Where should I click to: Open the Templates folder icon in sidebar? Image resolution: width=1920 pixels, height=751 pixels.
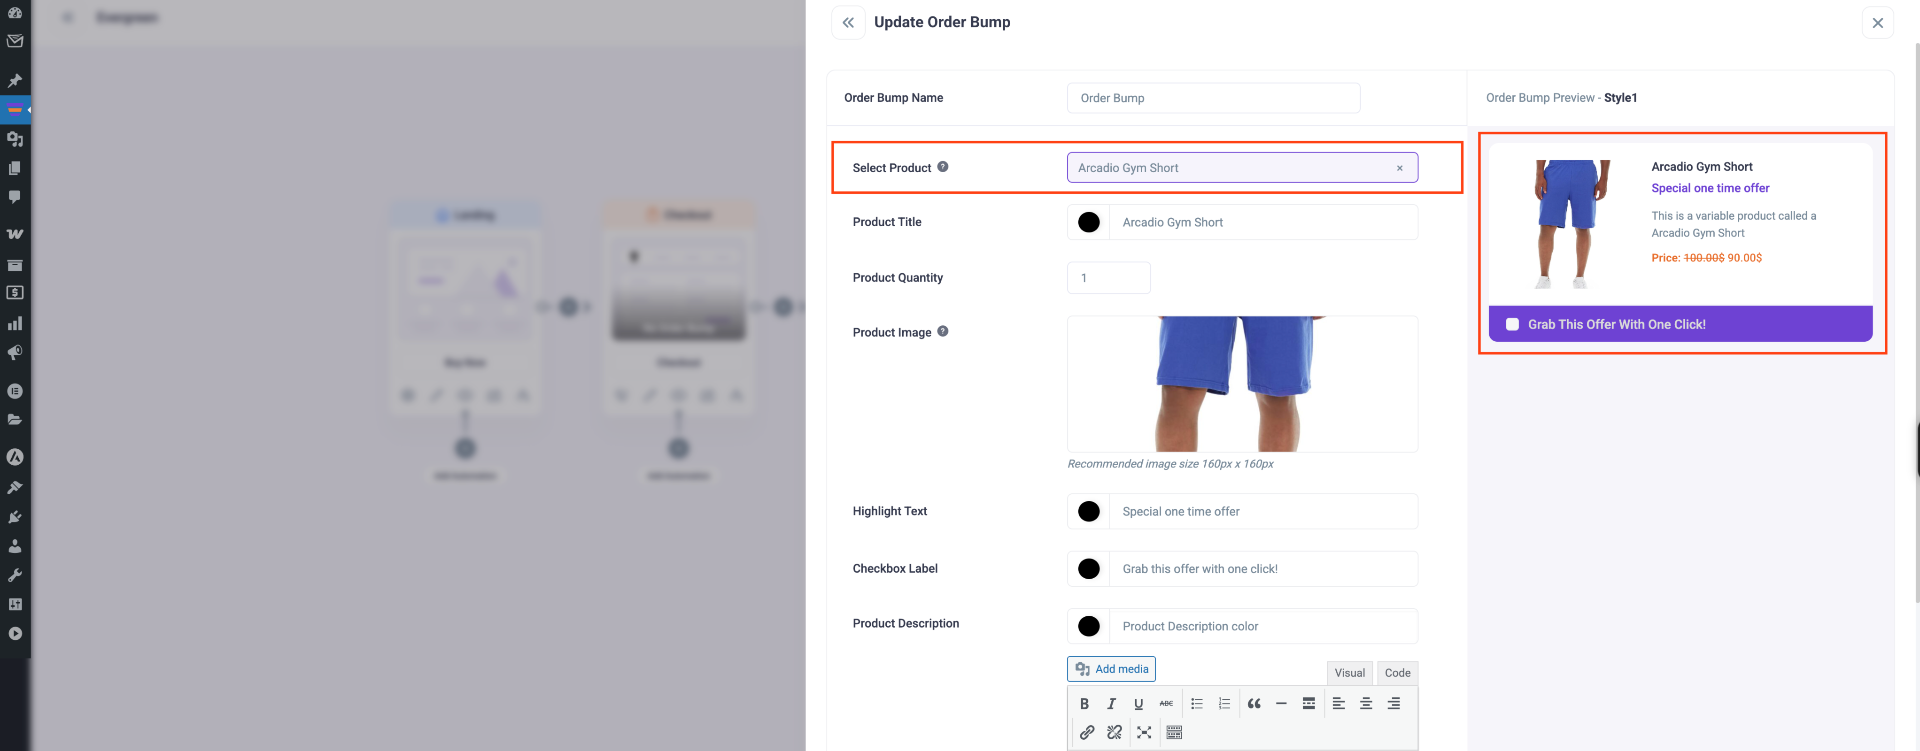tap(15, 420)
